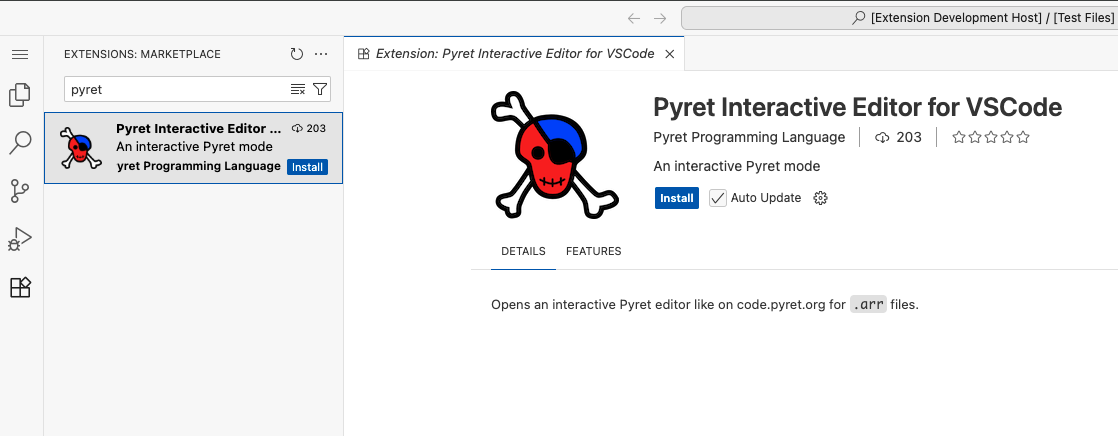
Task: Click the 203 install count in the list item
Action: (309, 128)
